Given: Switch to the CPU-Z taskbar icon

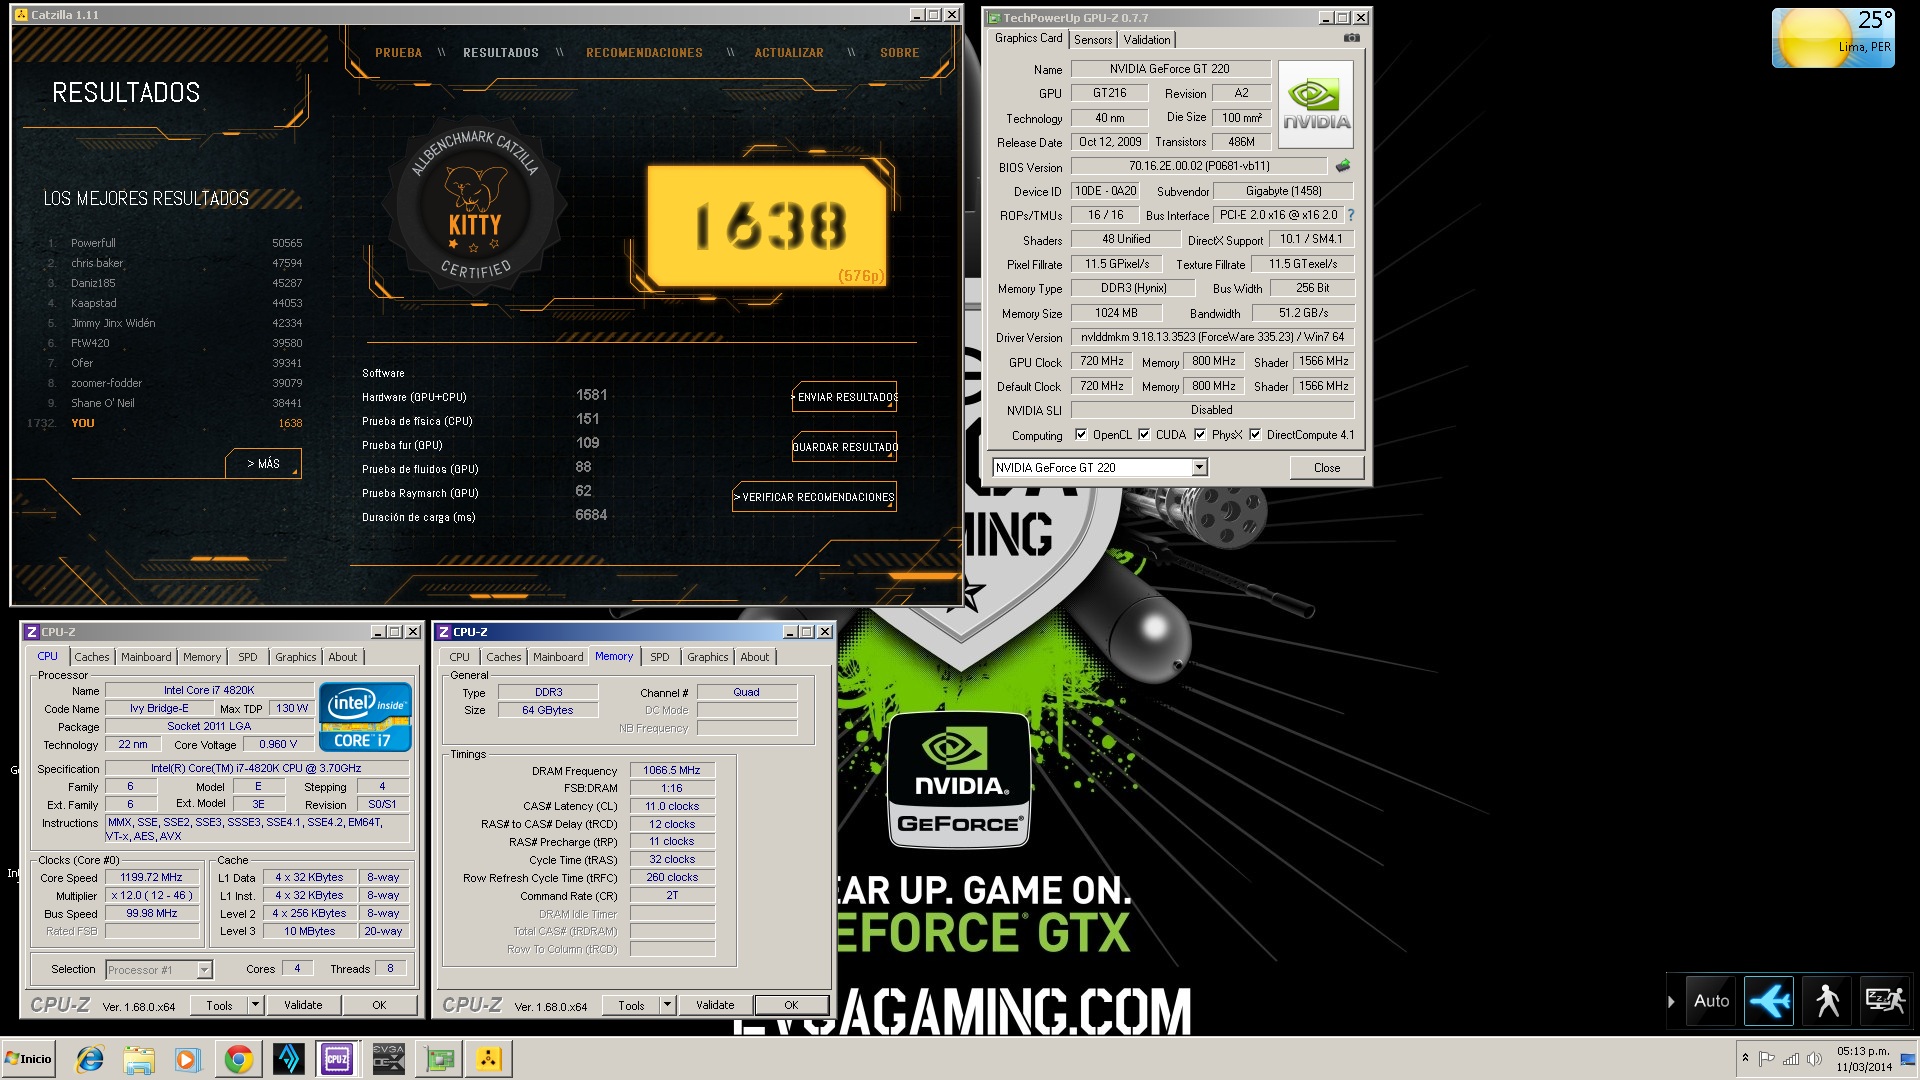Looking at the screenshot, I should coord(338,1059).
